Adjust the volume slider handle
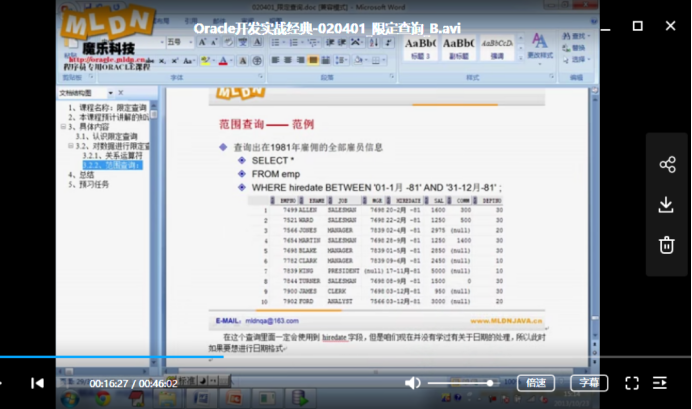This screenshot has width=692, height=409. coord(490,383)
